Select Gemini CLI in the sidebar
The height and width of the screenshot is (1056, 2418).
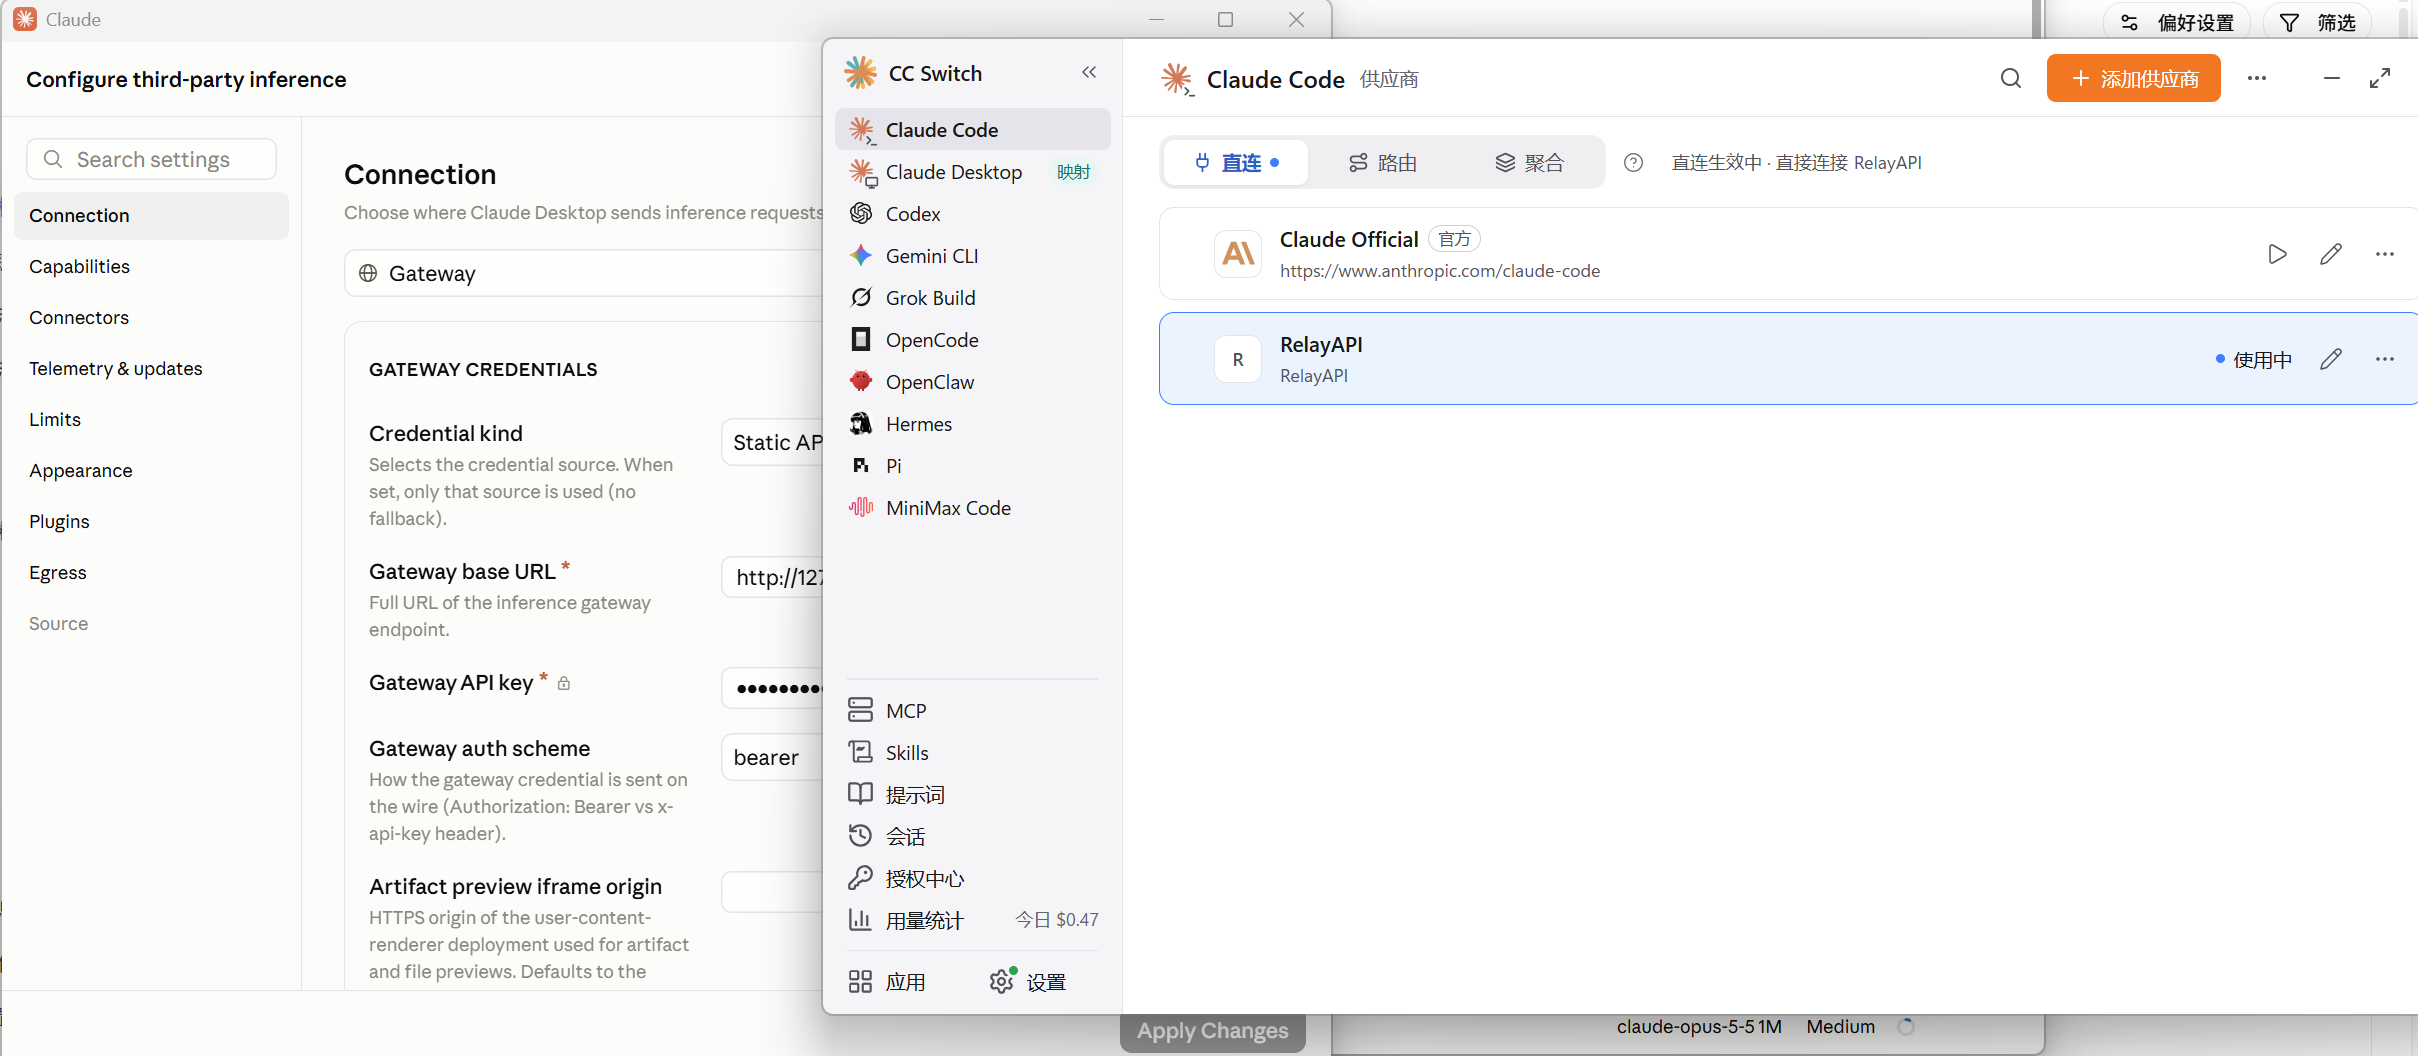point(972,256)
